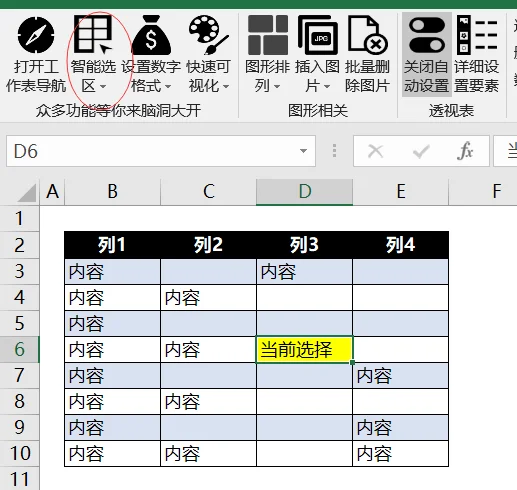The height and width of the screenshot is (490, 517).
Task: Expand the 快速可视化 dropdown arrow
Action: point(226,87)
